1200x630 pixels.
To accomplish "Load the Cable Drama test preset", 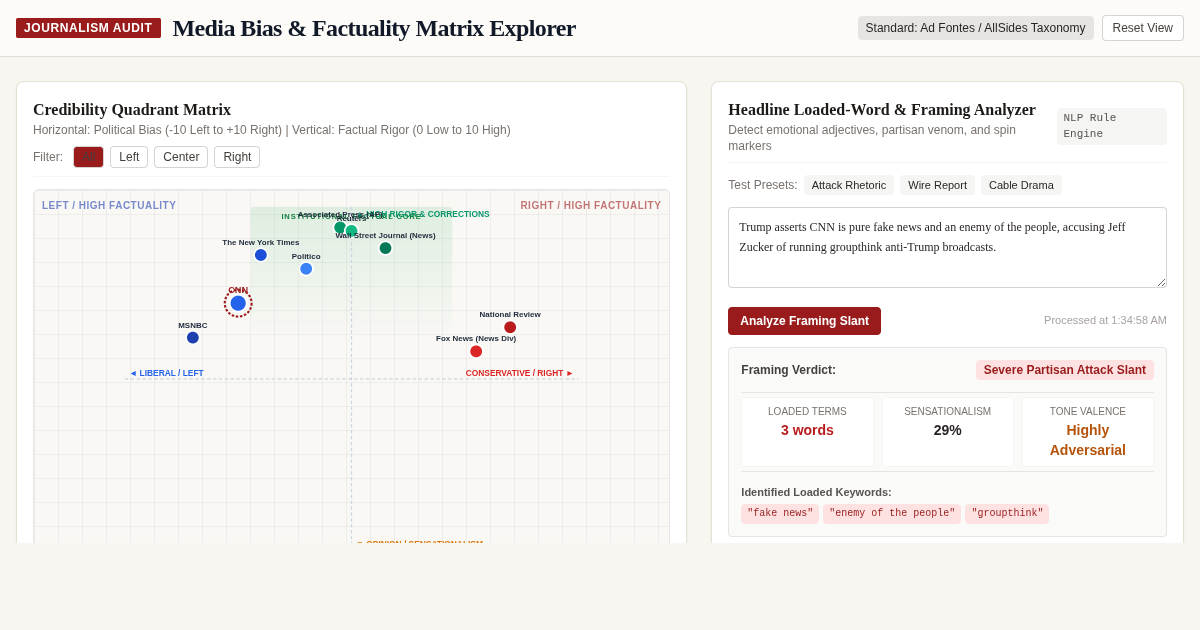I will tap(1021, 185).
